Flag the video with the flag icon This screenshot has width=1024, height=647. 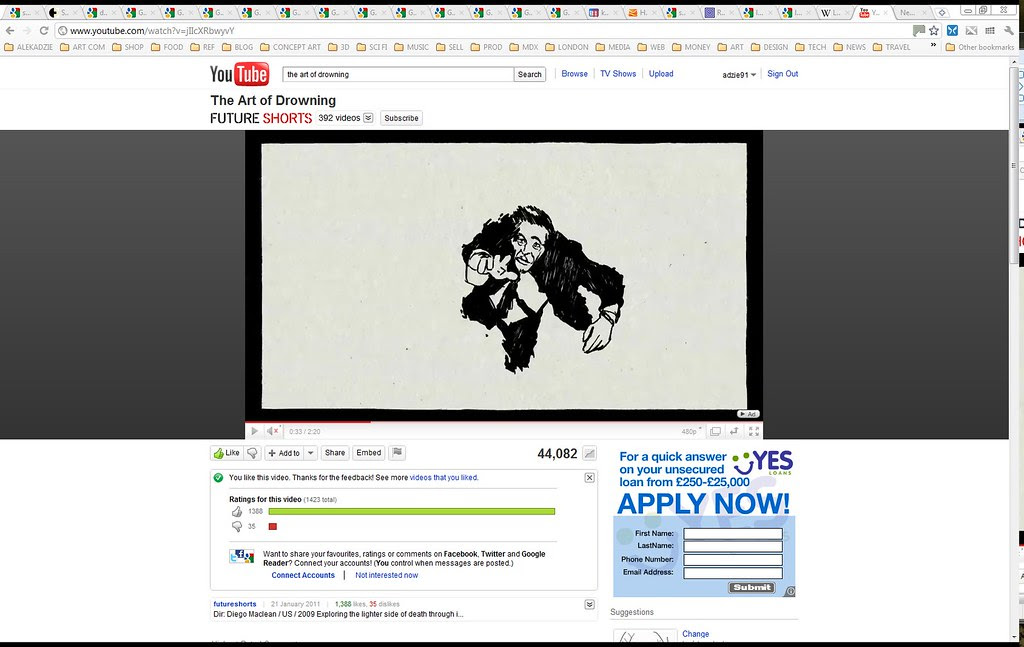click(397, 452)
